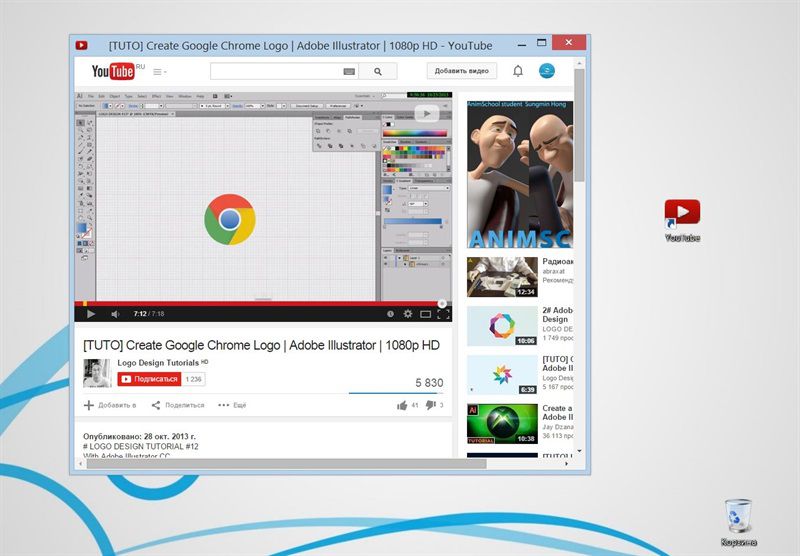This screenshot has height=556, width=800.
Task: Mute the video volume speaker icon
Action: pyautogui.click(x=115, y=314)
